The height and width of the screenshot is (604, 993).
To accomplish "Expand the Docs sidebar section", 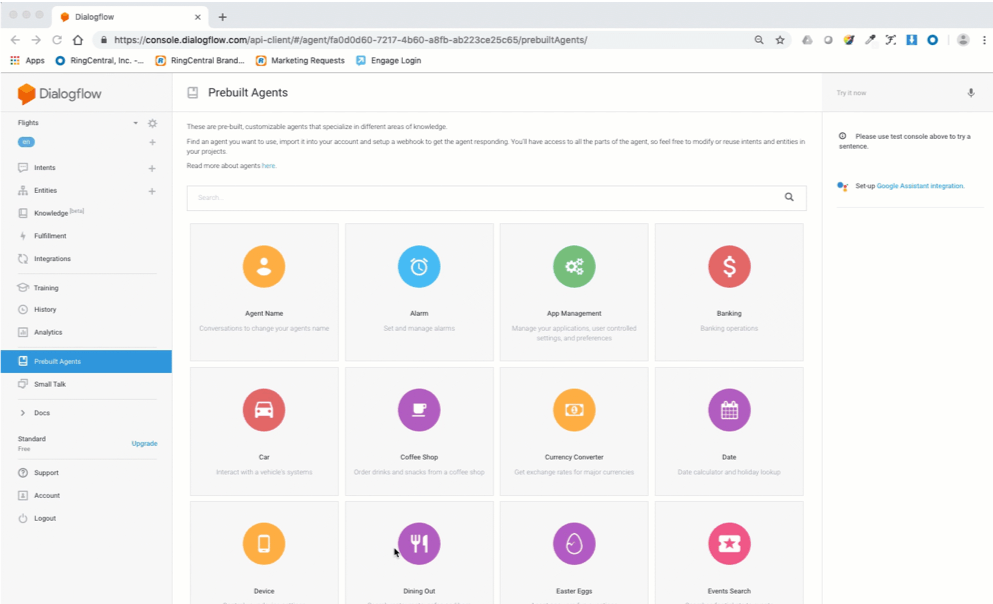I will 23,413.
